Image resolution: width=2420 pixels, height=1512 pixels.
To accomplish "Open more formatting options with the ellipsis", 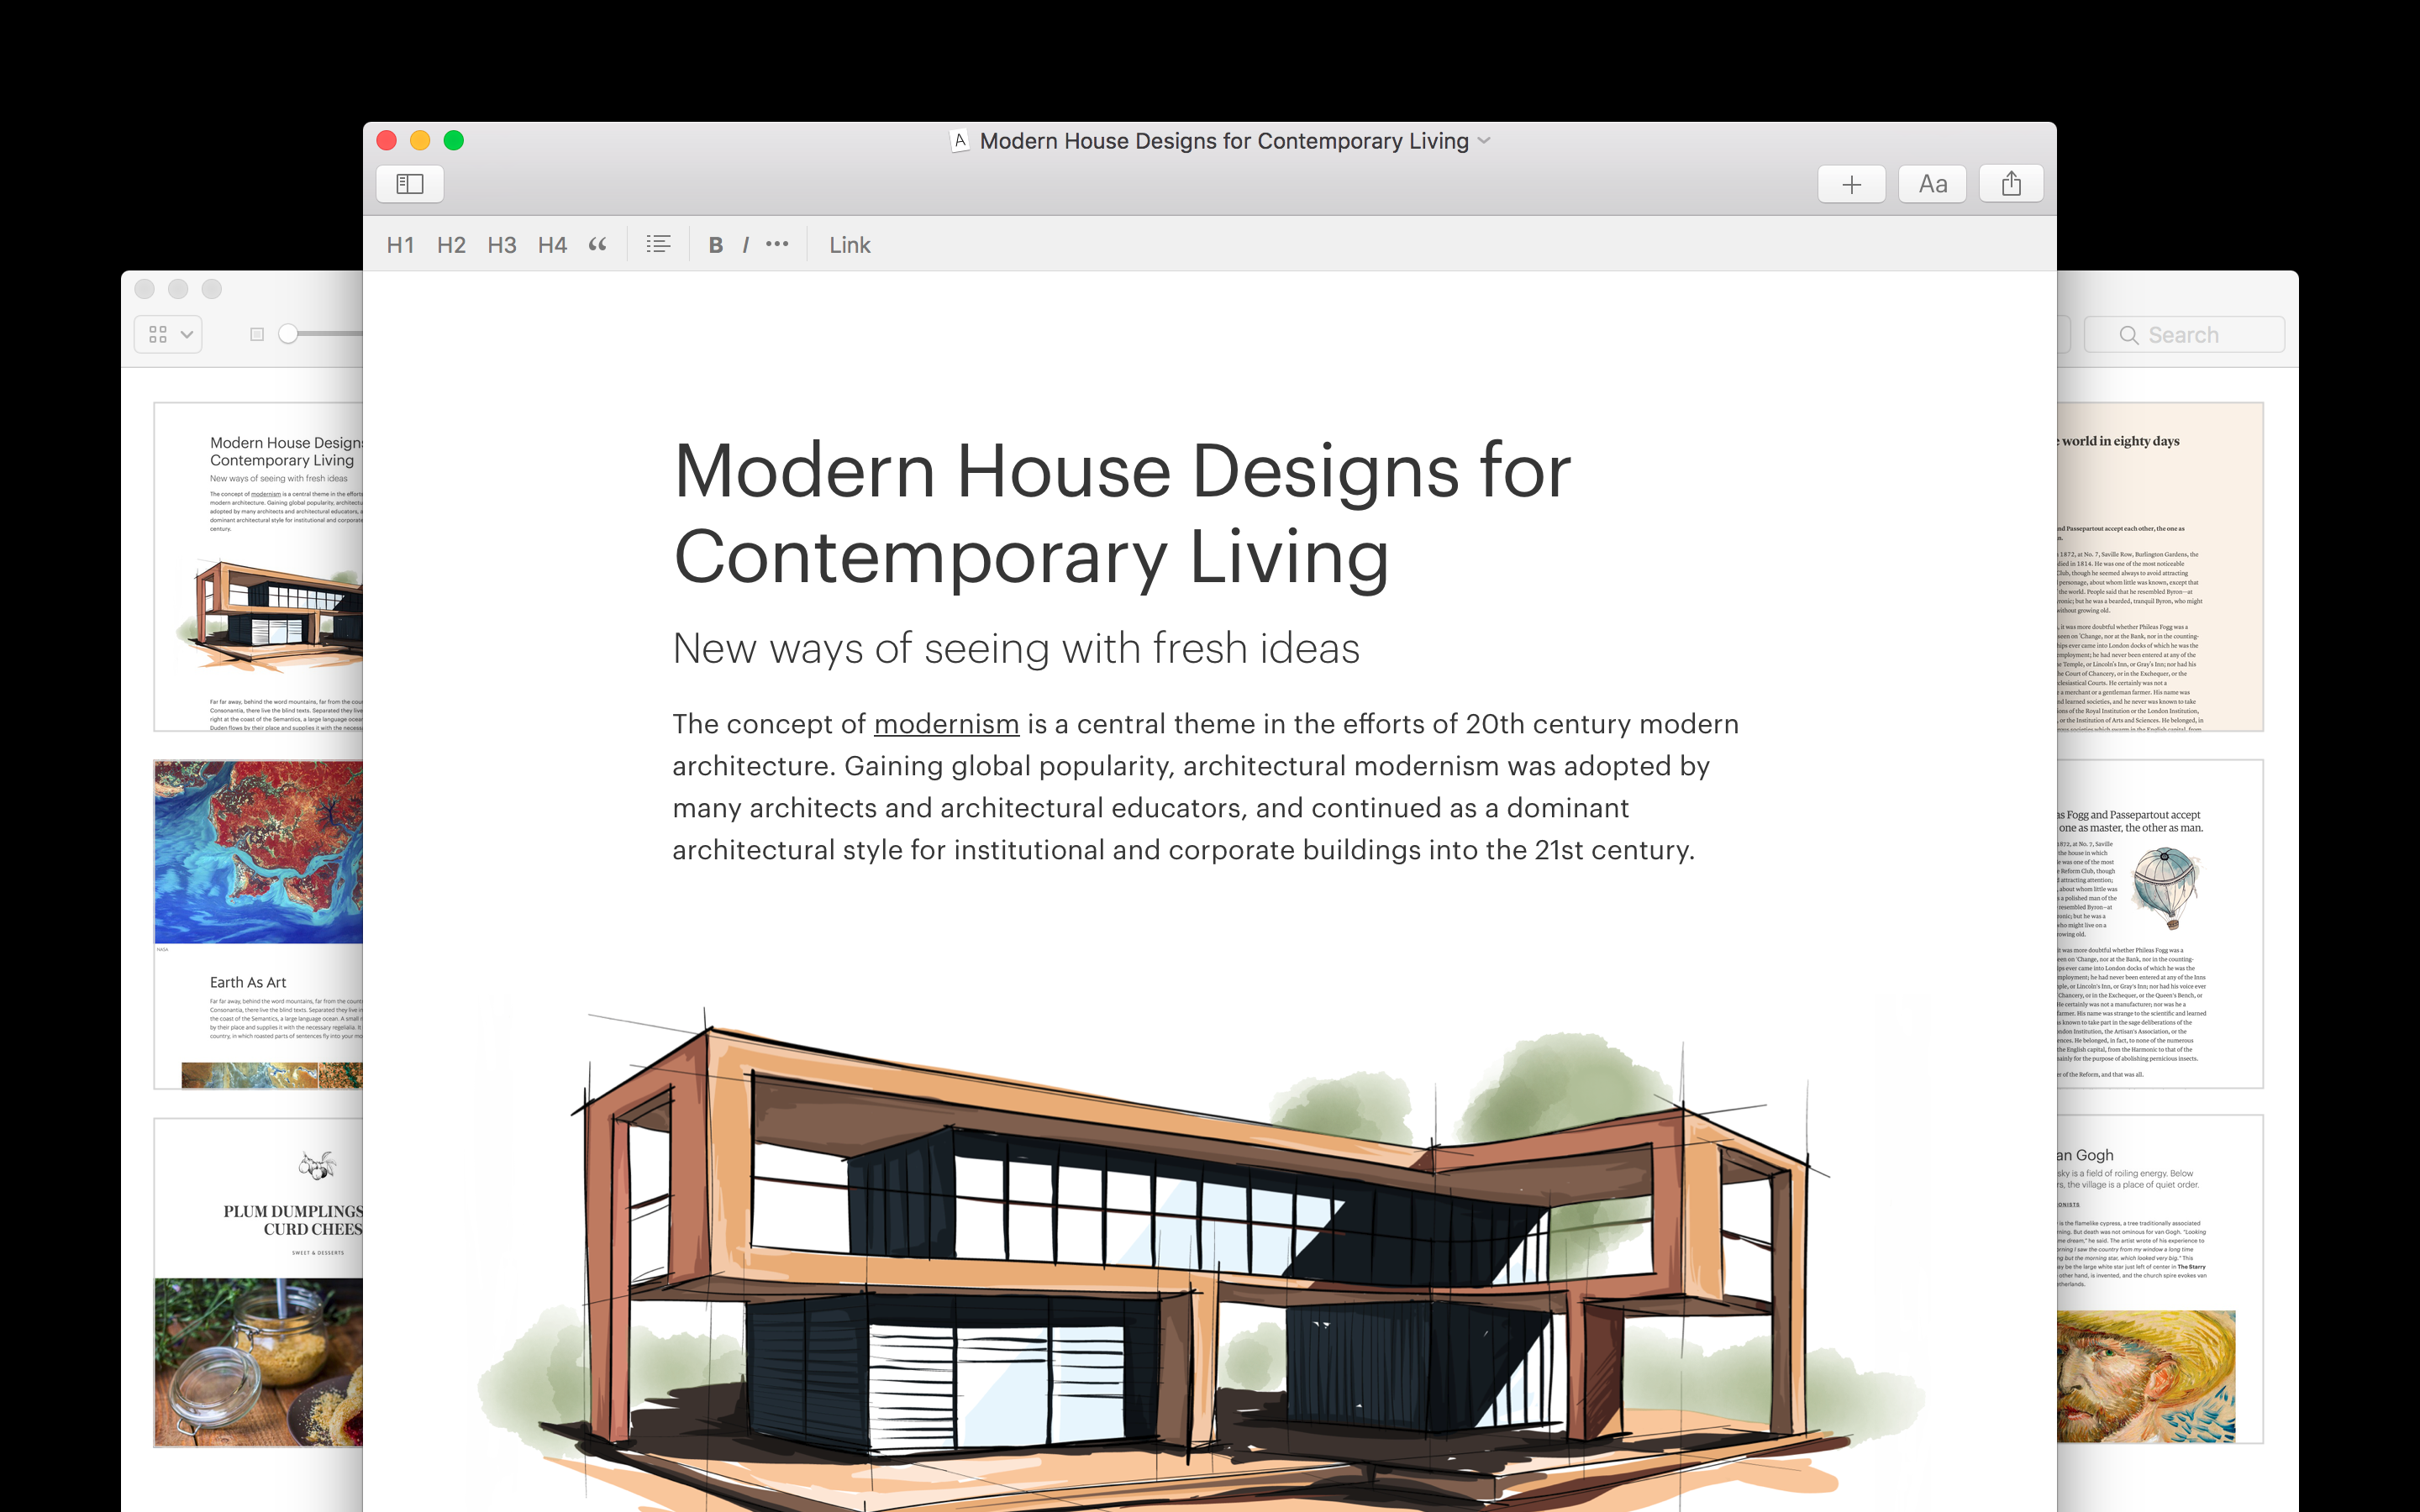I will pos(778,244).
